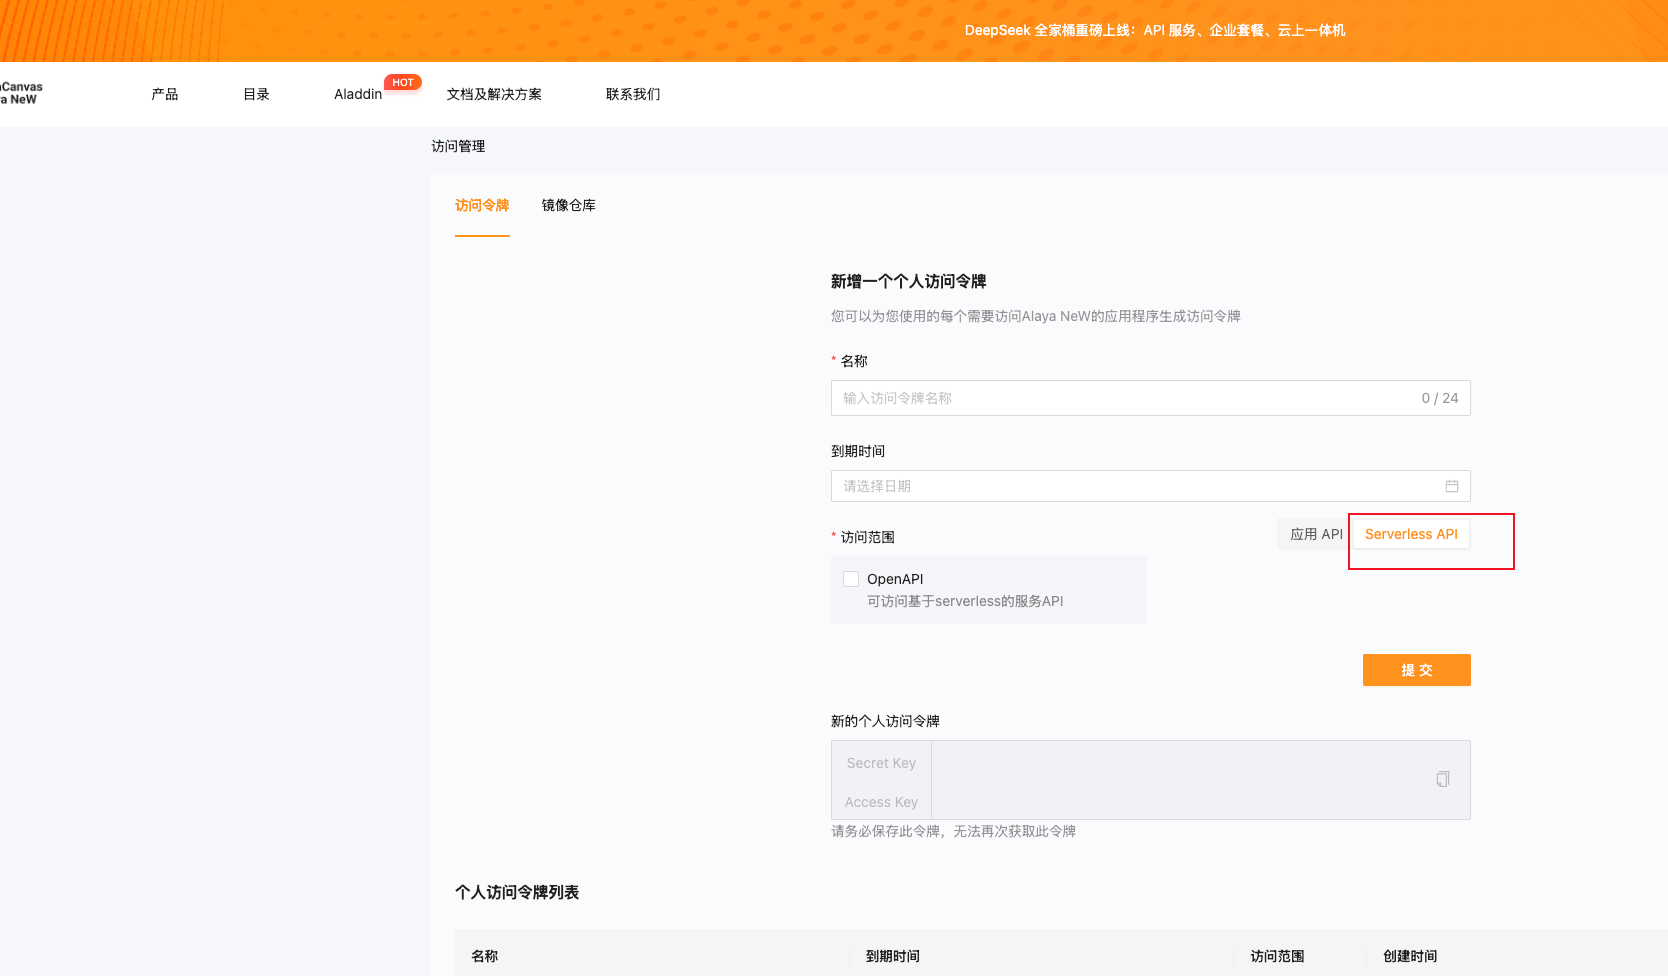Switch to the 访问令牌 tab
1668x976 pixels.
click(x=482, y=205)
